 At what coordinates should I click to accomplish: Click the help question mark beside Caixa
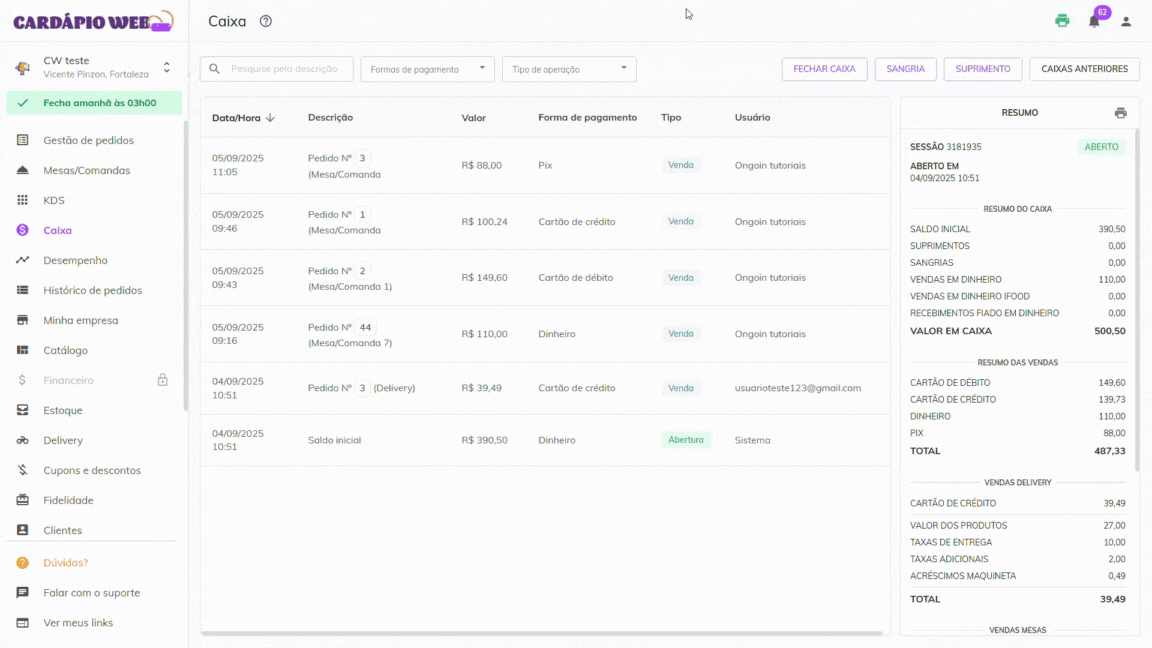coord(265,21)
